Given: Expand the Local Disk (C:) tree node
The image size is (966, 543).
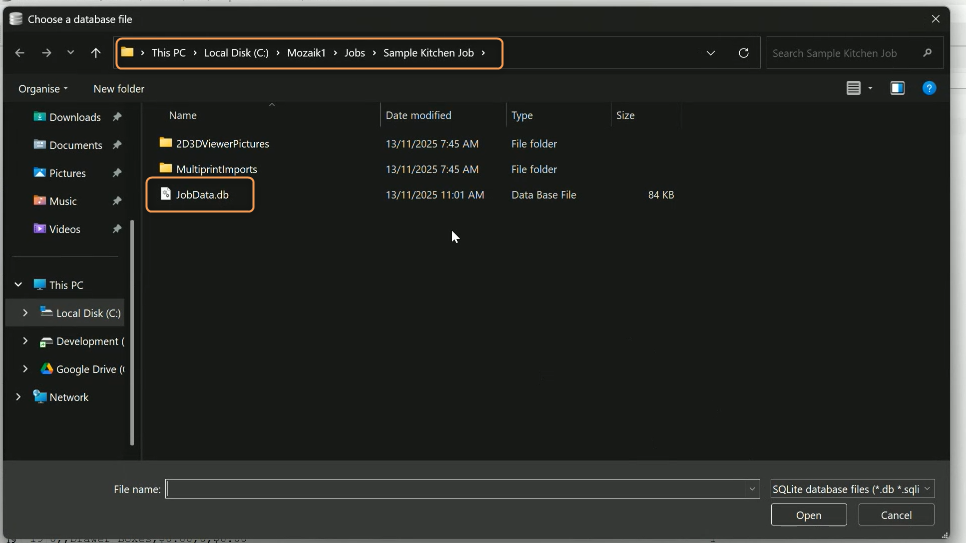Looking at the screenshot, I should click(x=25, y=313).
